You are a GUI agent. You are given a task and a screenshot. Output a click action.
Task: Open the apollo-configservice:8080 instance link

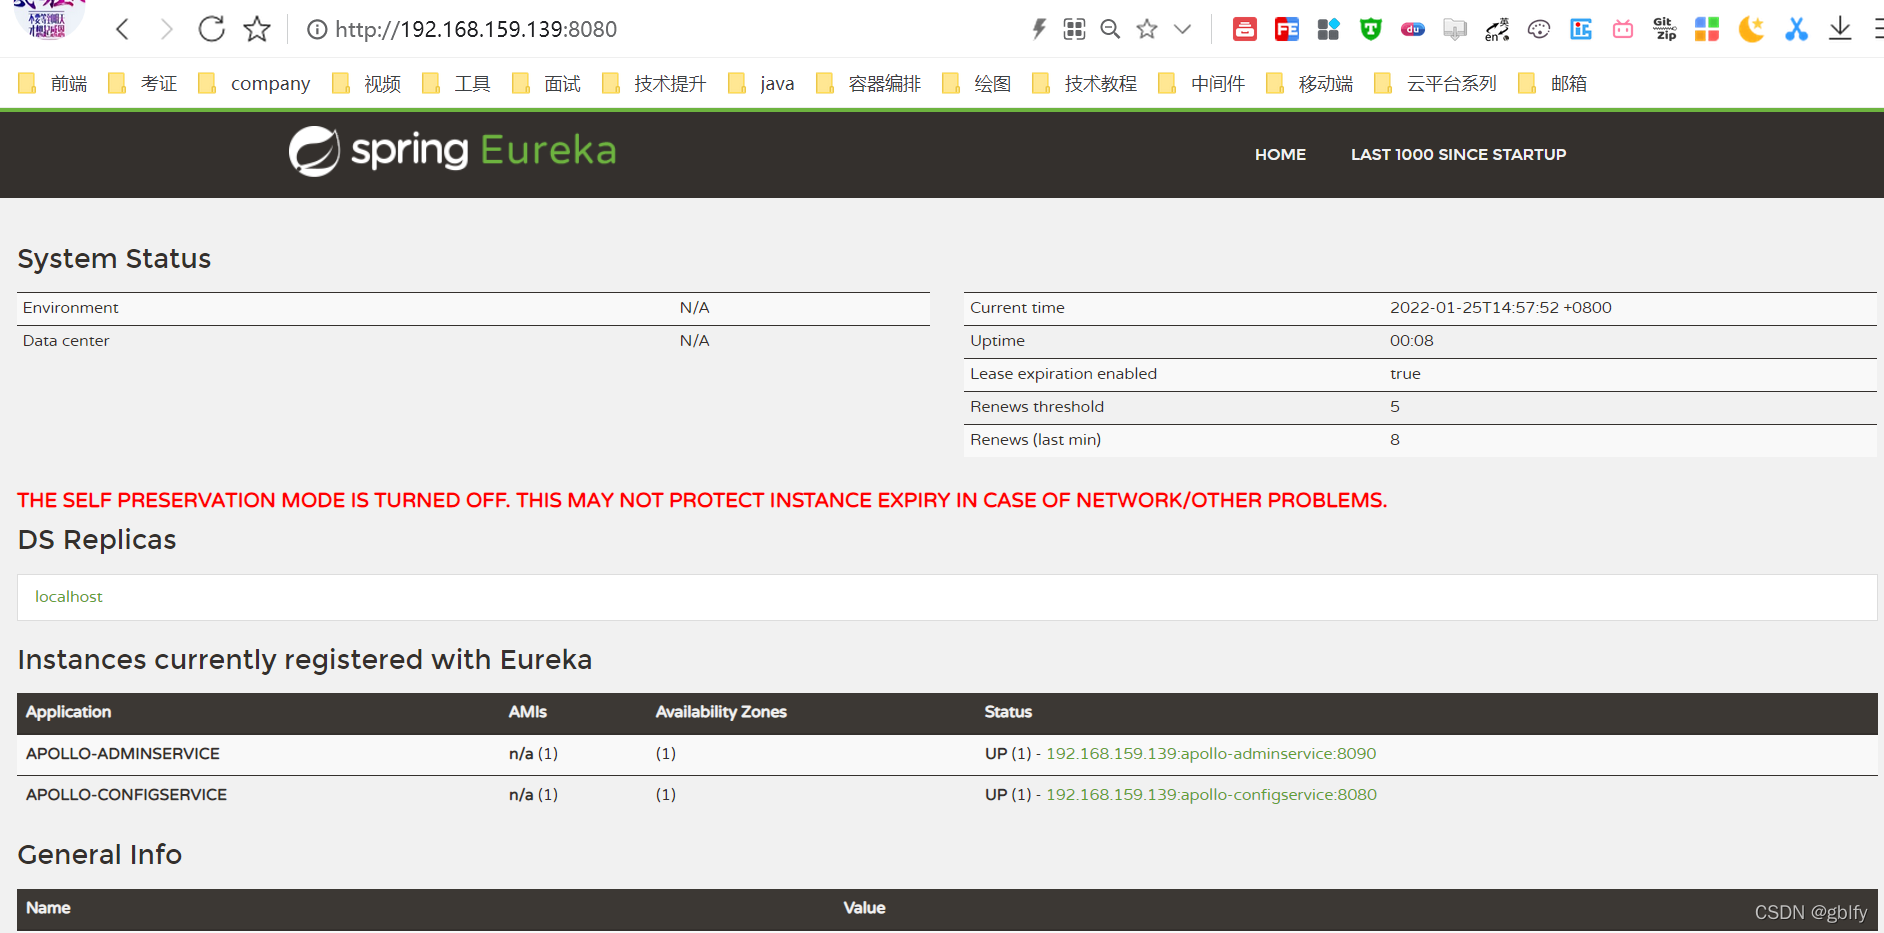pos(1211,794)
